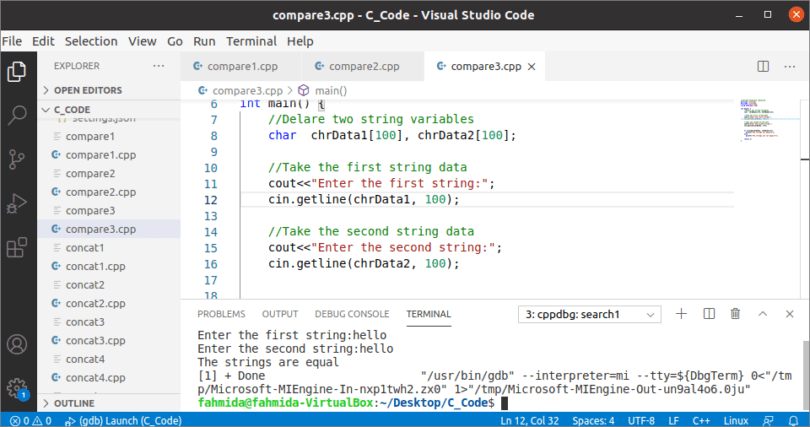Viewport: 810px width, 427px height.
Task: Click the Linux configuration status item
Action: 736,421
